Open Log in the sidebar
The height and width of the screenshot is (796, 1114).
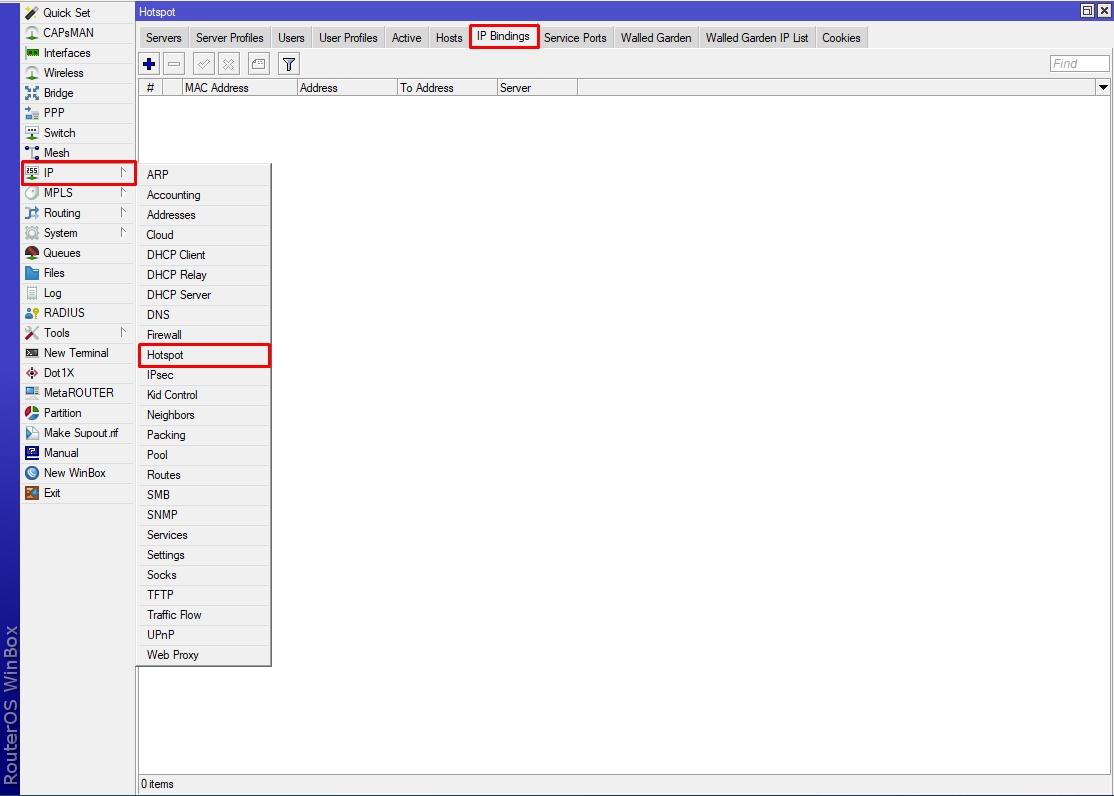[x=77, y=292]
